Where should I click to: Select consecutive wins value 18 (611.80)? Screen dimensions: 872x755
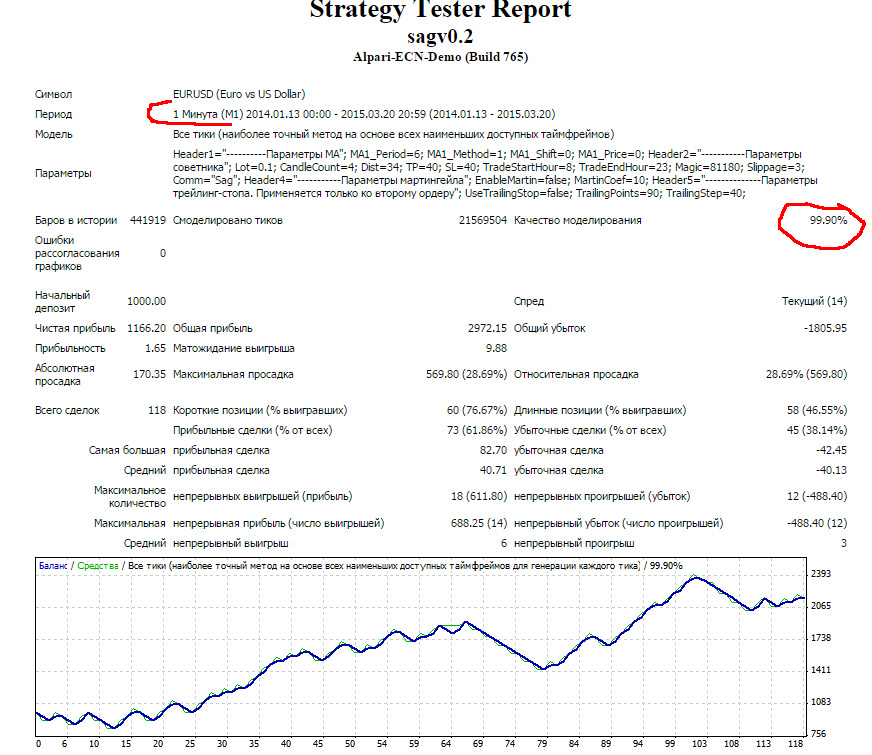(479, 496)
